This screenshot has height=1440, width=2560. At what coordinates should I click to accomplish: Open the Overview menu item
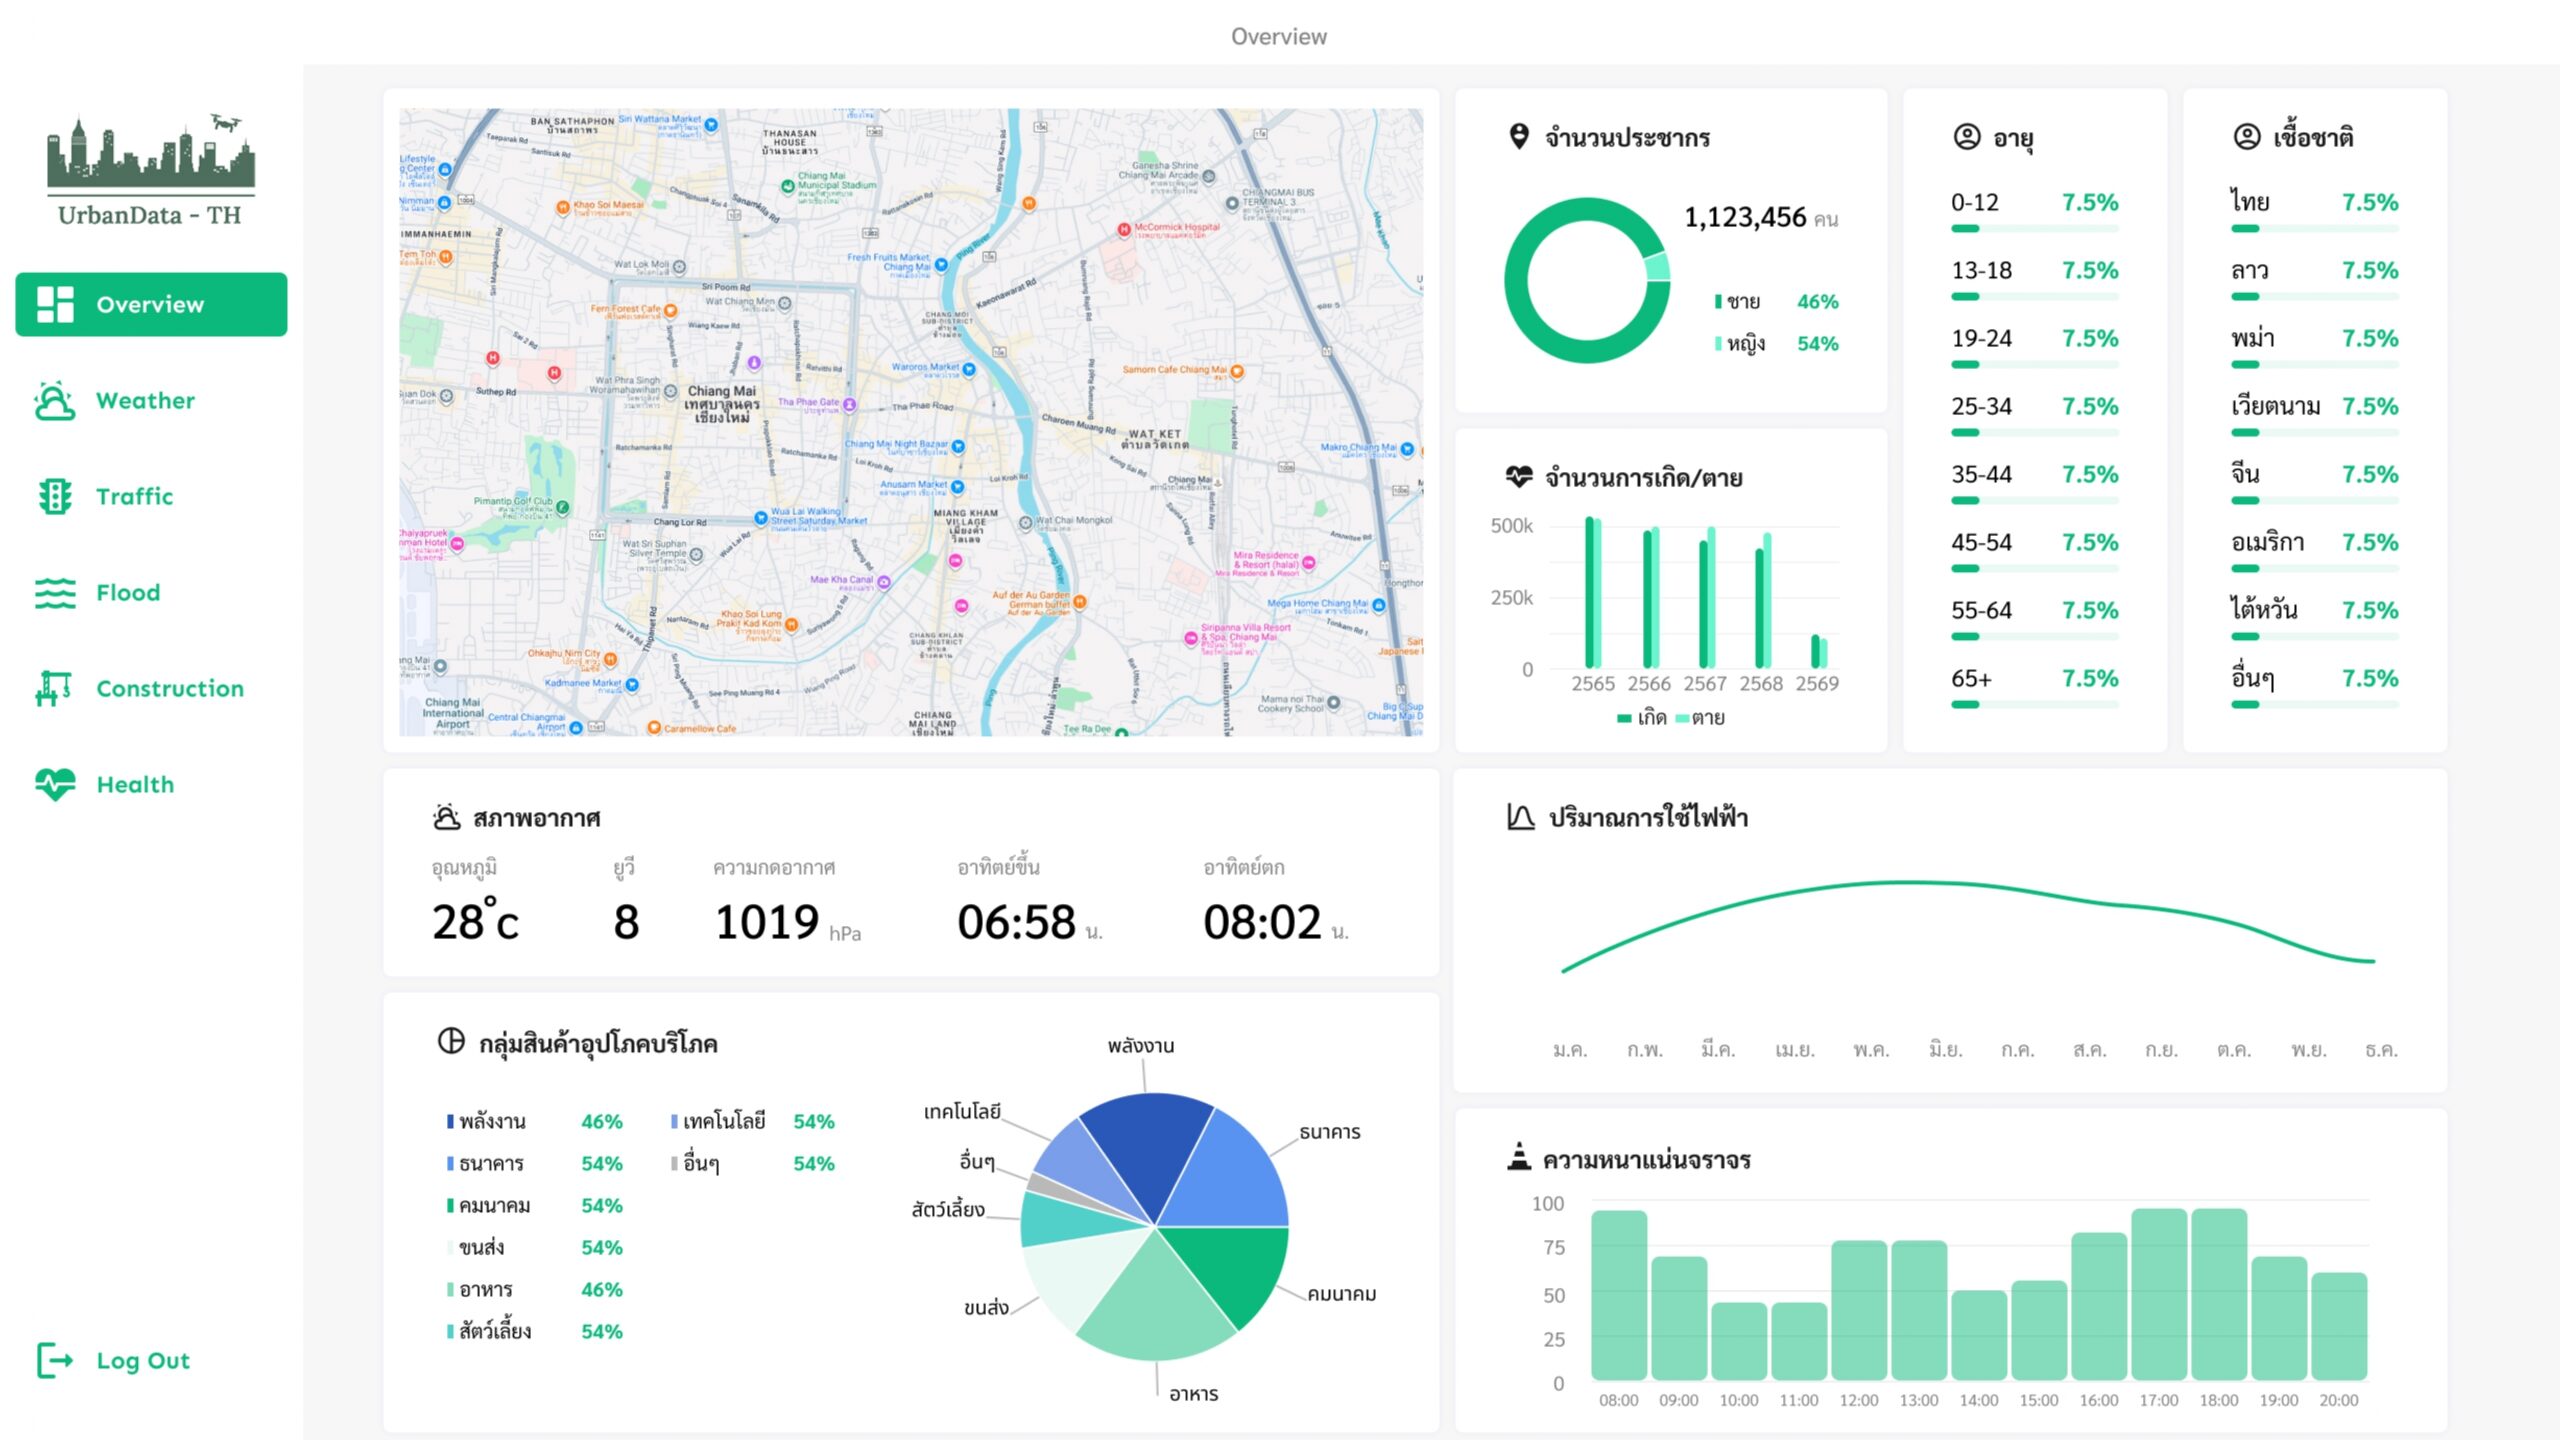tap(151, 304)
